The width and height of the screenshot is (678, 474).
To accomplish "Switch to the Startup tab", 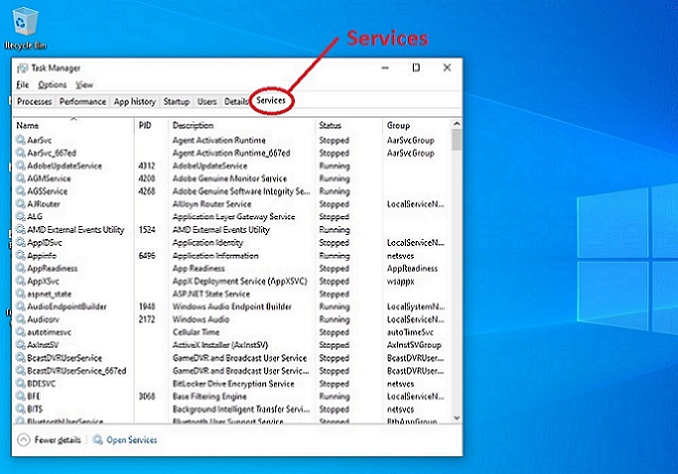I will click(x=176, y=101).
